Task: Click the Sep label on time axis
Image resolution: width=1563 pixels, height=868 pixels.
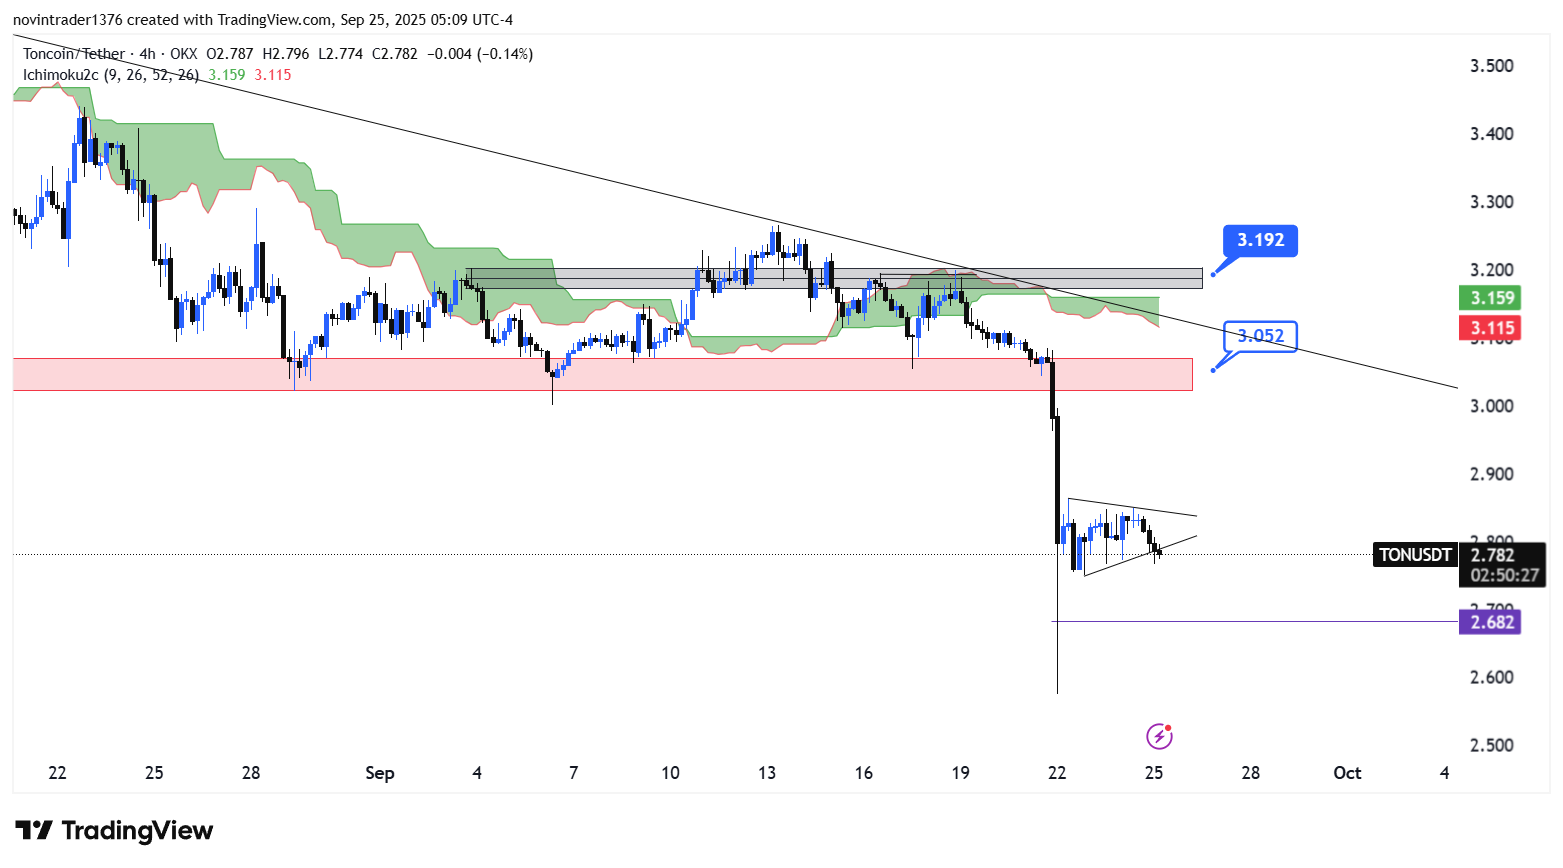Action: (380, 773)
